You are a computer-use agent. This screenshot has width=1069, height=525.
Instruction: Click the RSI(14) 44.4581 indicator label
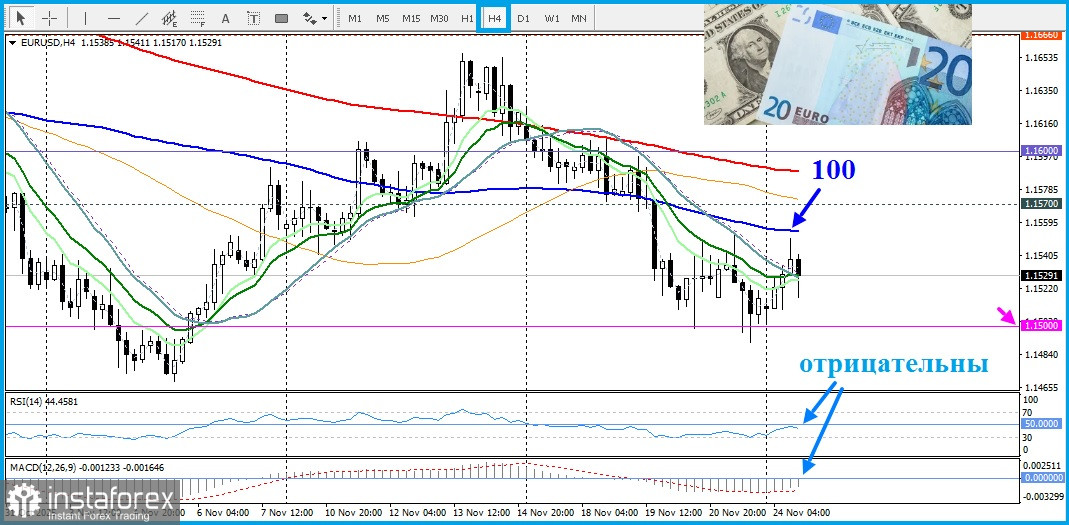pyautogui.click(x=44, y=402)
